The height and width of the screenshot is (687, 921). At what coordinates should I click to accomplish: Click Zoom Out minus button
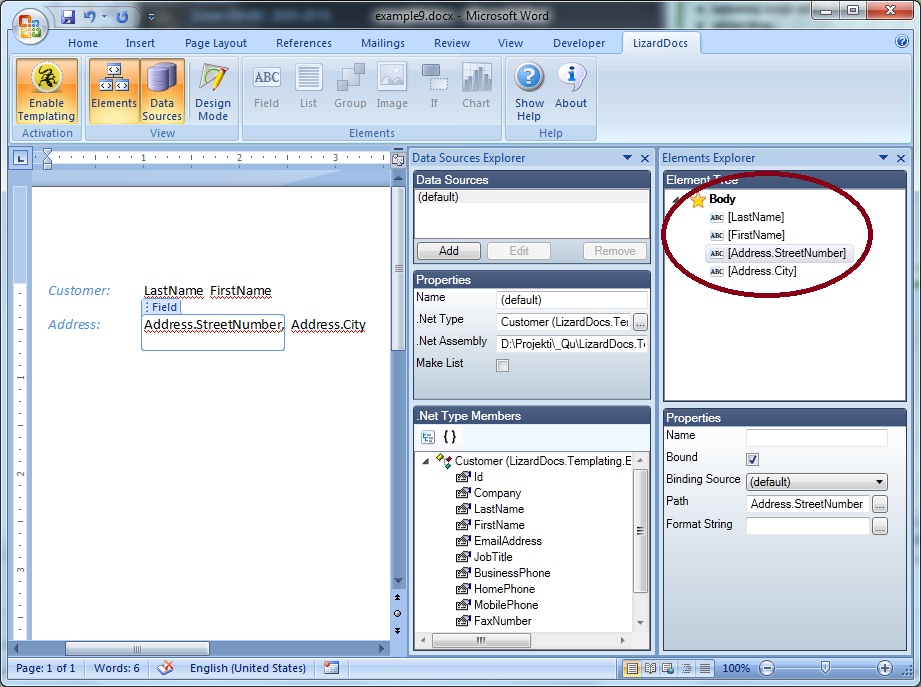pyautogui.click(x=767, y=668)
